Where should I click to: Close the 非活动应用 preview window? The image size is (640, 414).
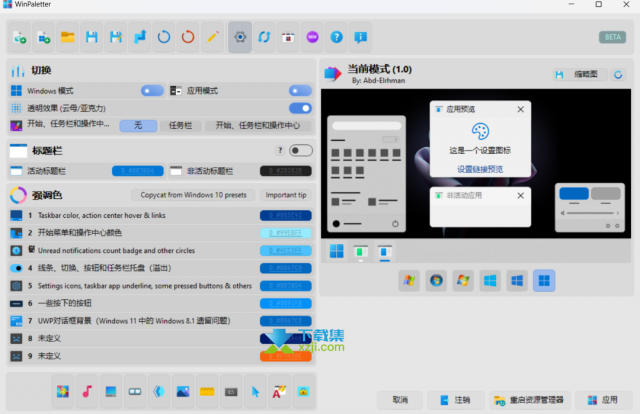pos(520,196)
